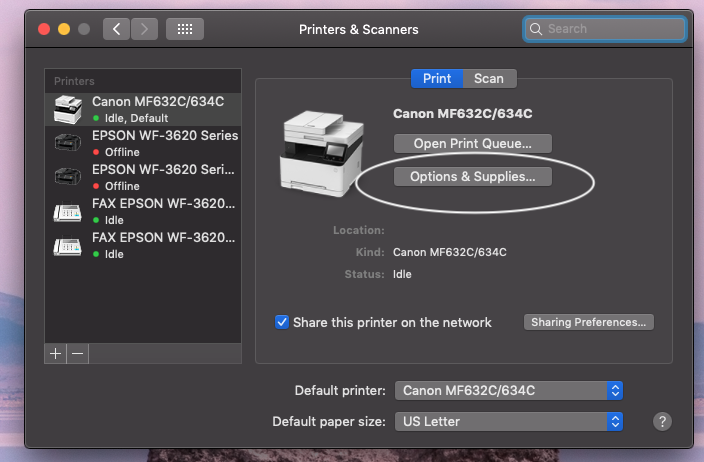Screen dimensions: 704x462
Task: Click the EPSON WF-3620 Seri... printer icon
Action: point(68,176)
